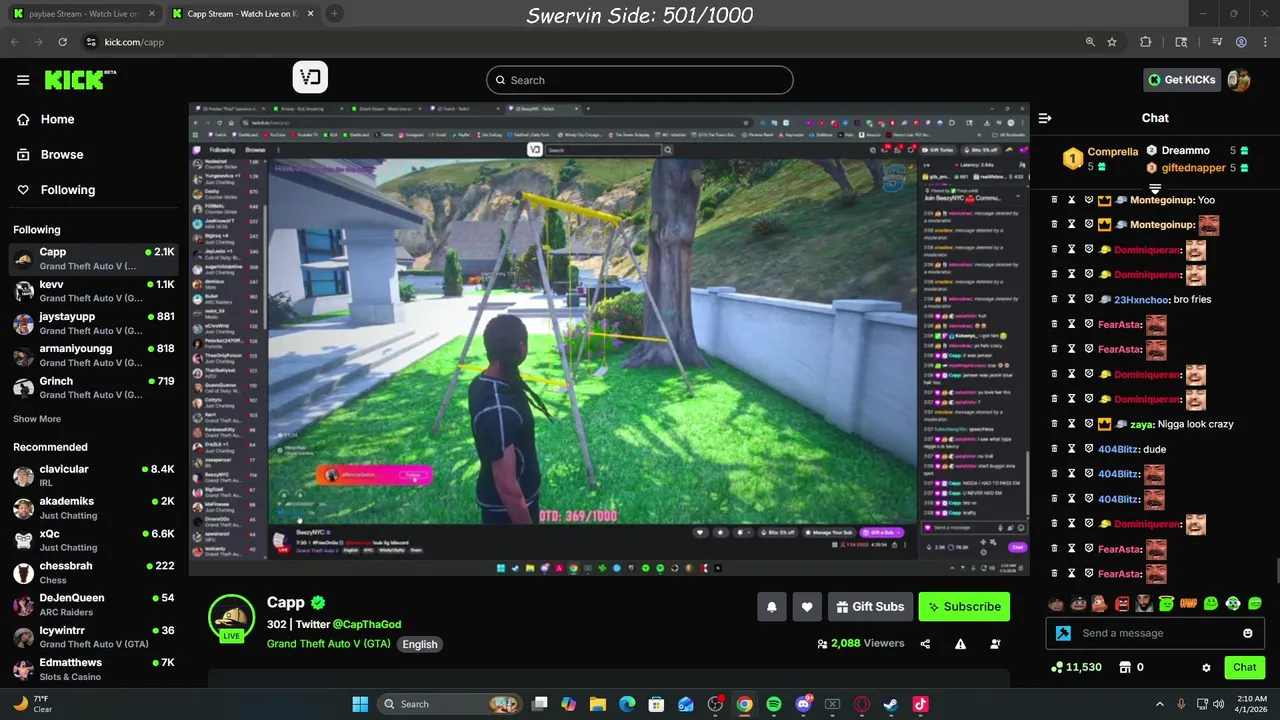Open recommended channel DeJenQueen
This screenshot has height=720, width=1280.
(x=94, y=604)
